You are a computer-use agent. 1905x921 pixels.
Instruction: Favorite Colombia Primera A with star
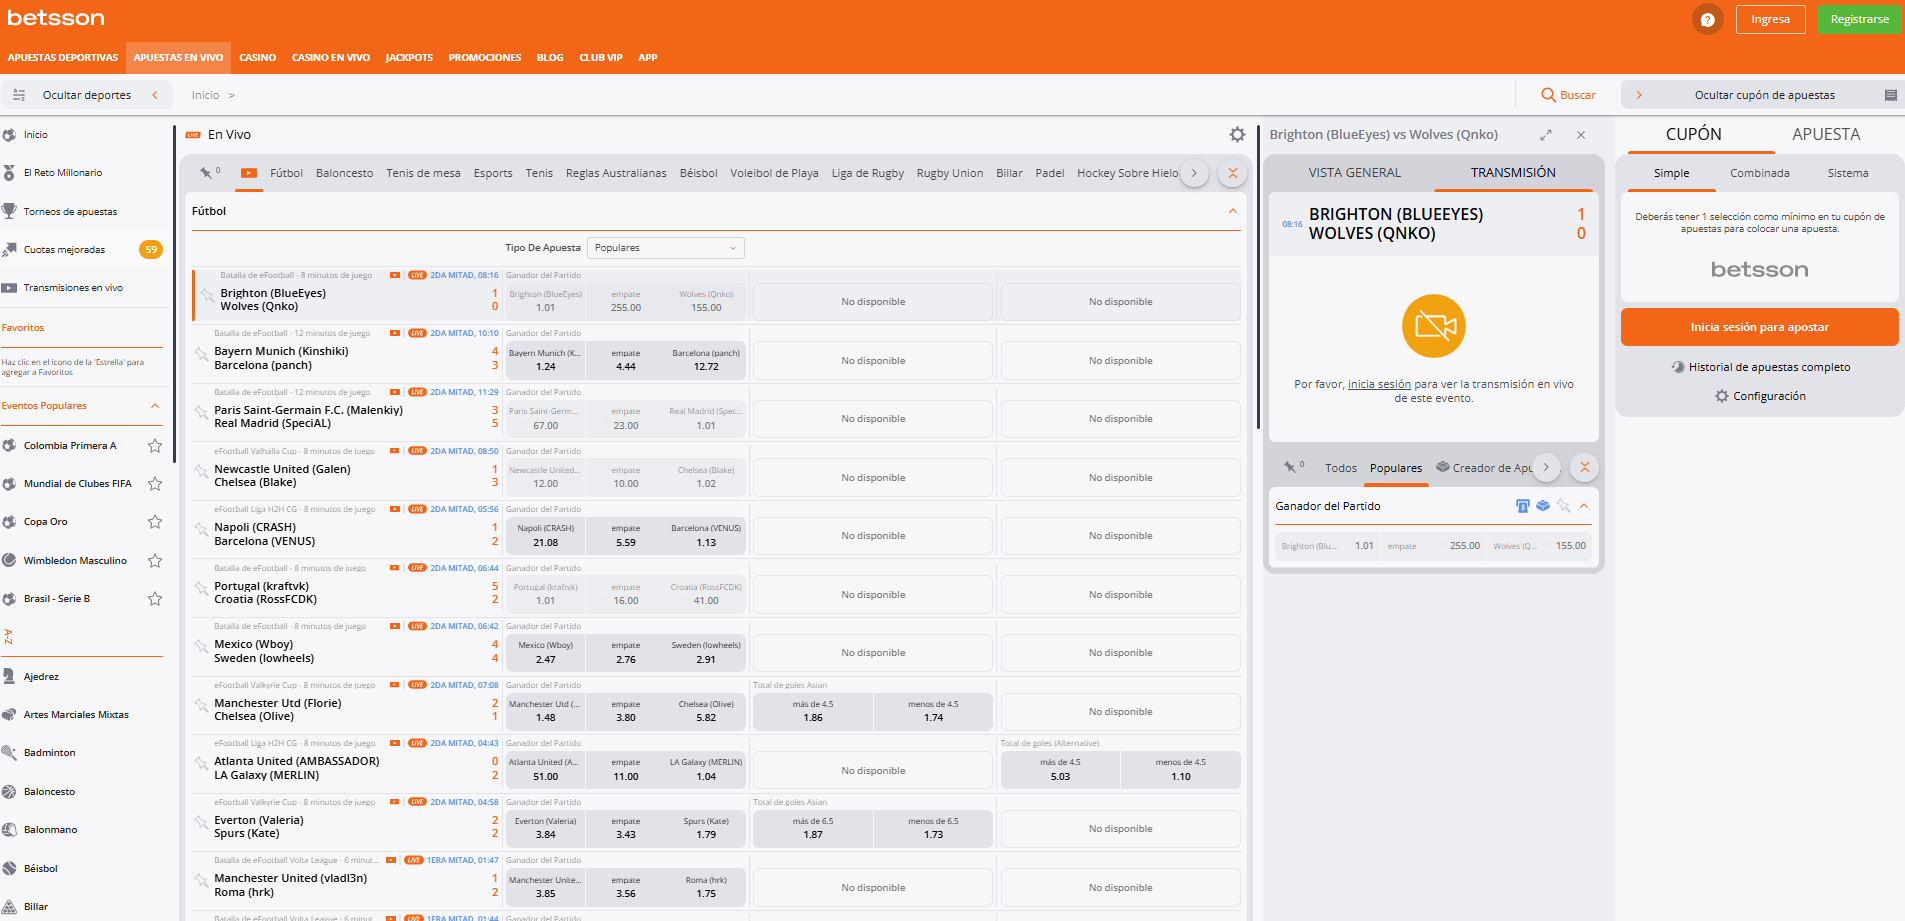point(155,446)
